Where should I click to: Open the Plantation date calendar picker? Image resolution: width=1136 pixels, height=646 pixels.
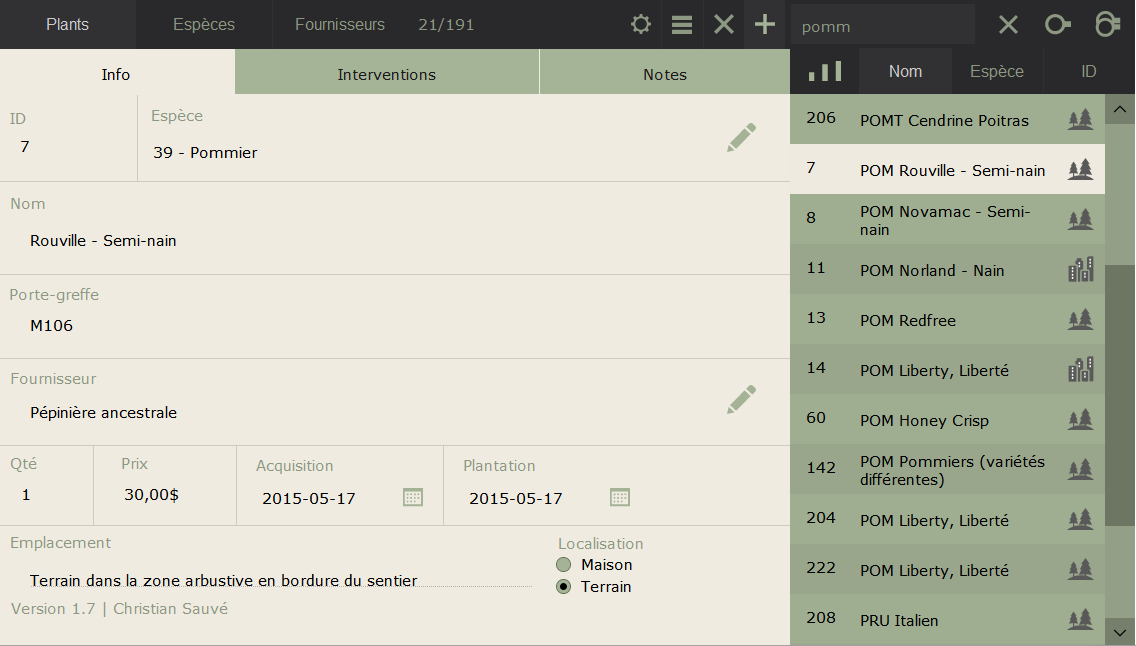click(x=620, y=497)
